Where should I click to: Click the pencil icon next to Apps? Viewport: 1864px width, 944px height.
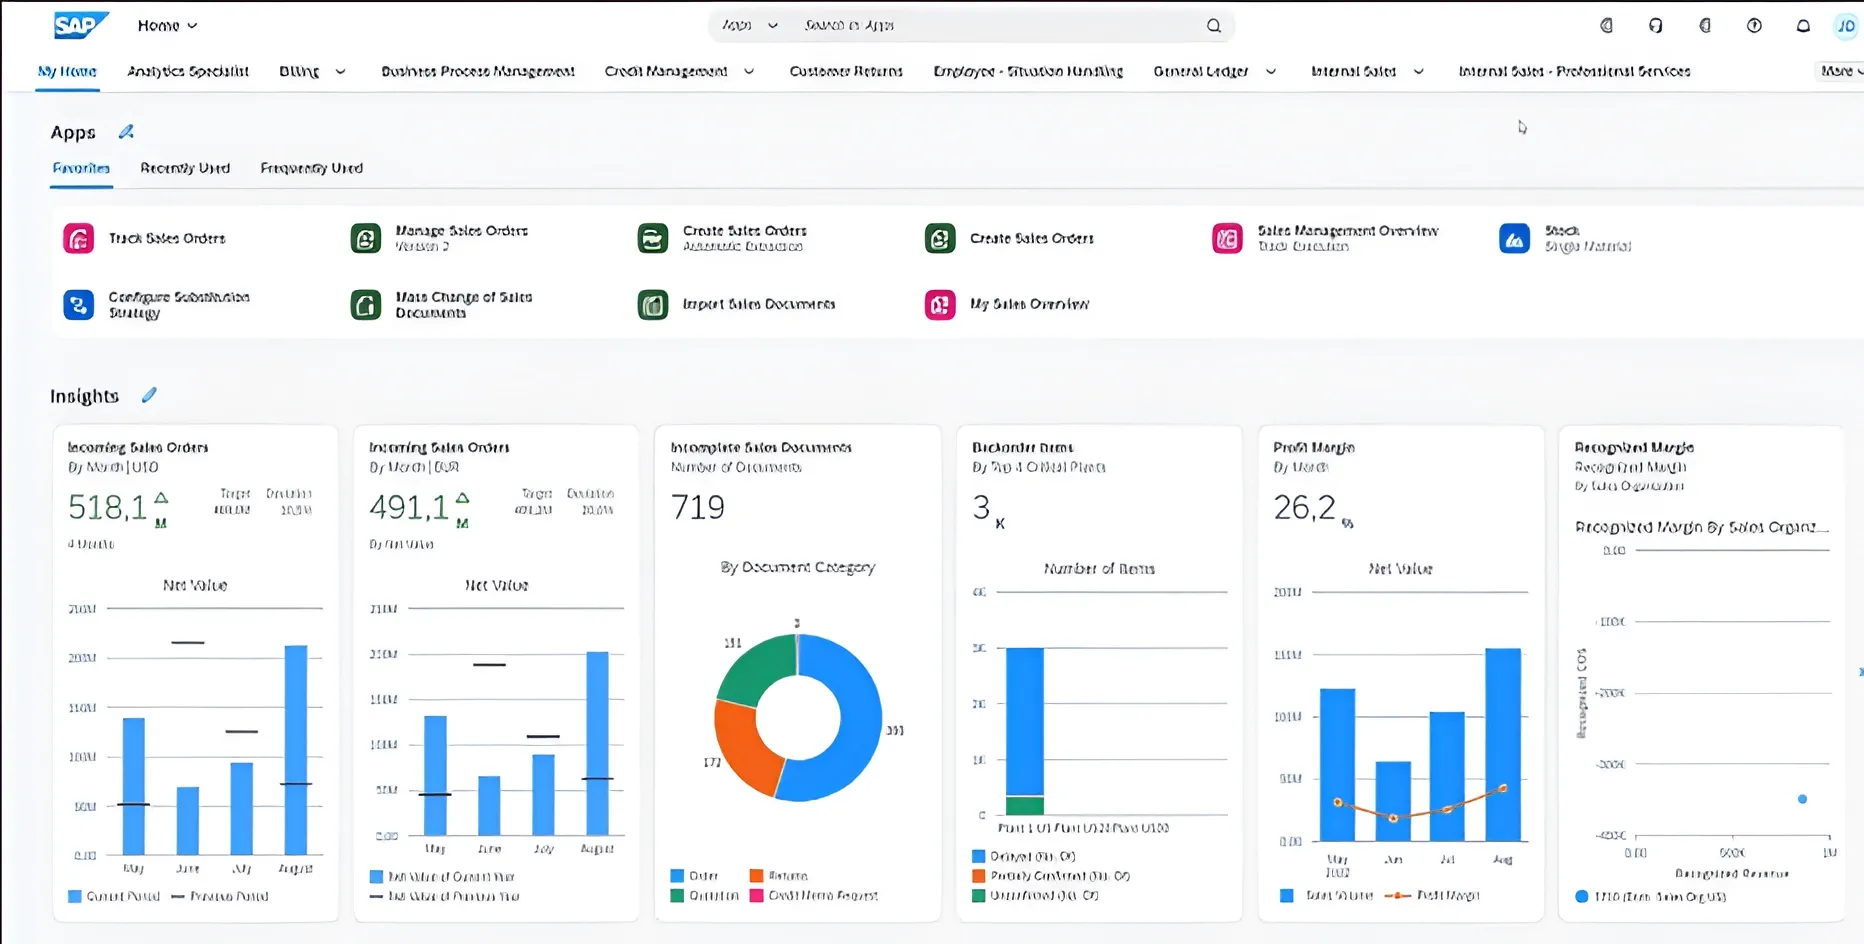[126, 132]
